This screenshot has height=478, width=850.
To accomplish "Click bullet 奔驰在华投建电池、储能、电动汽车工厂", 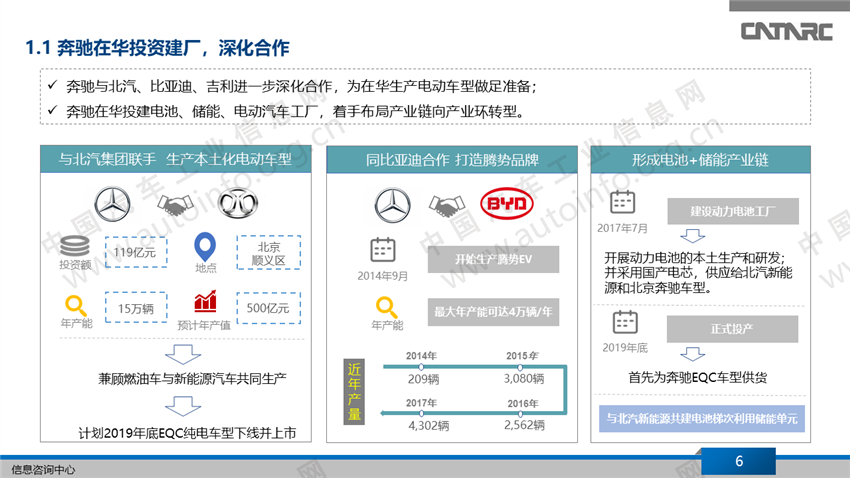I will coord(295,112).
